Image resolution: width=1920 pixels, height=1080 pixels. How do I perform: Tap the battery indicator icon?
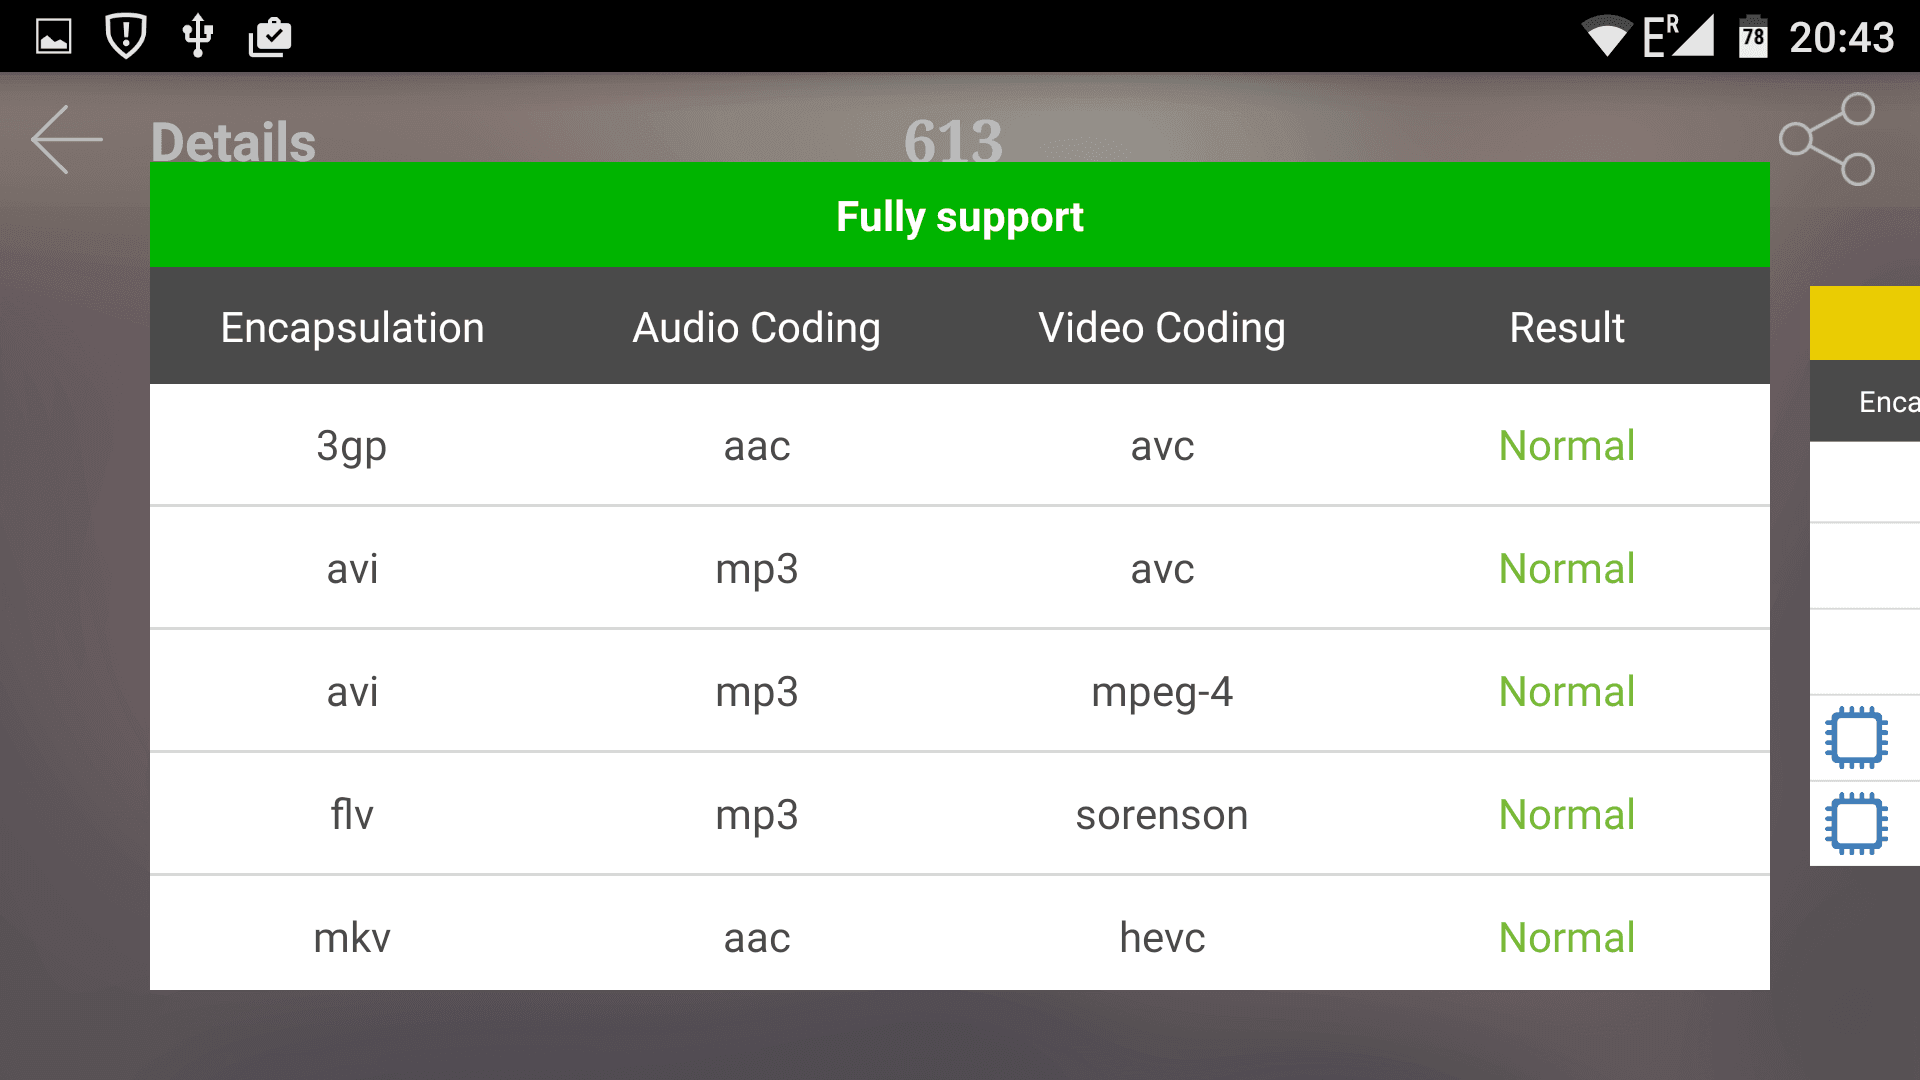[x=1753, y=37]
